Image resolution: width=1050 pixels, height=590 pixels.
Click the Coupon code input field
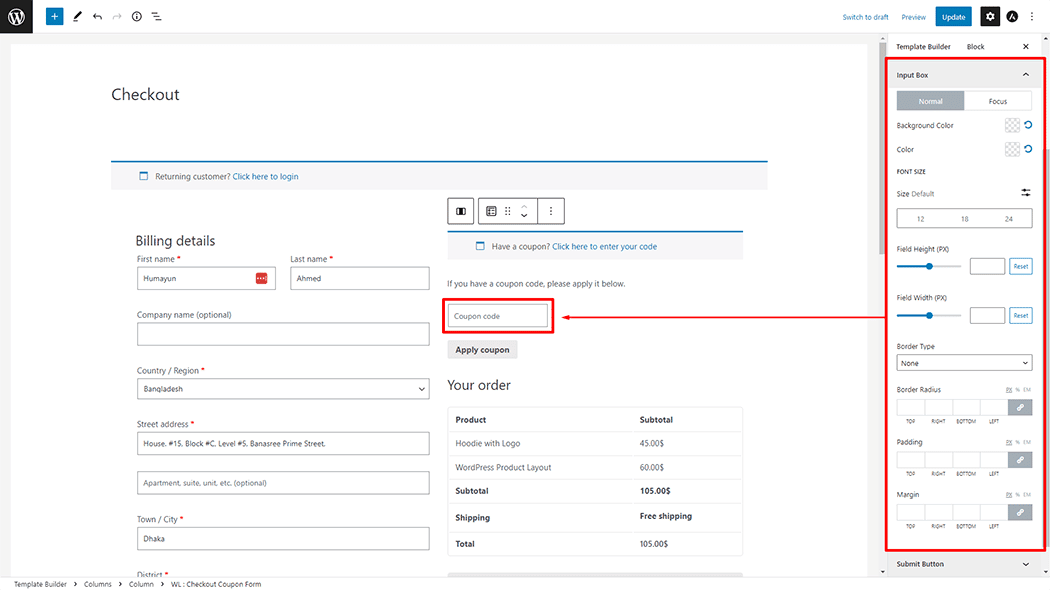[x=498, y=316]
